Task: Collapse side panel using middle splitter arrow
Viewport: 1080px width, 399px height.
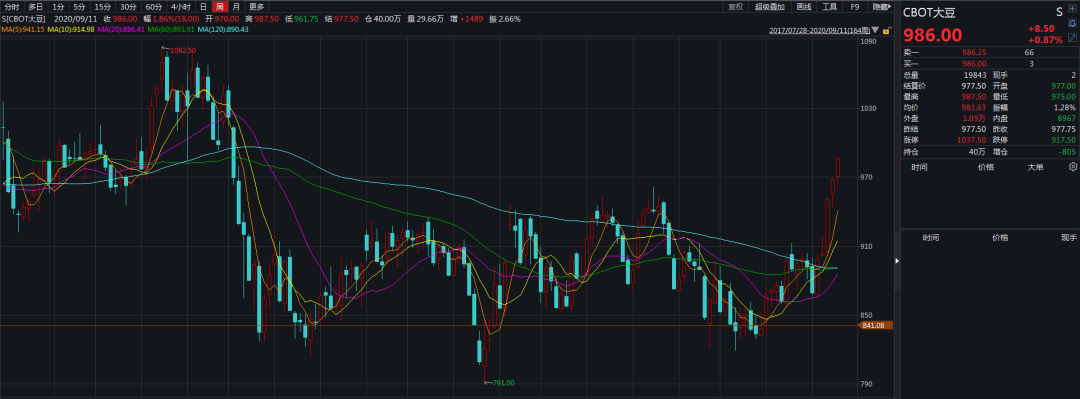Action: 897,261
